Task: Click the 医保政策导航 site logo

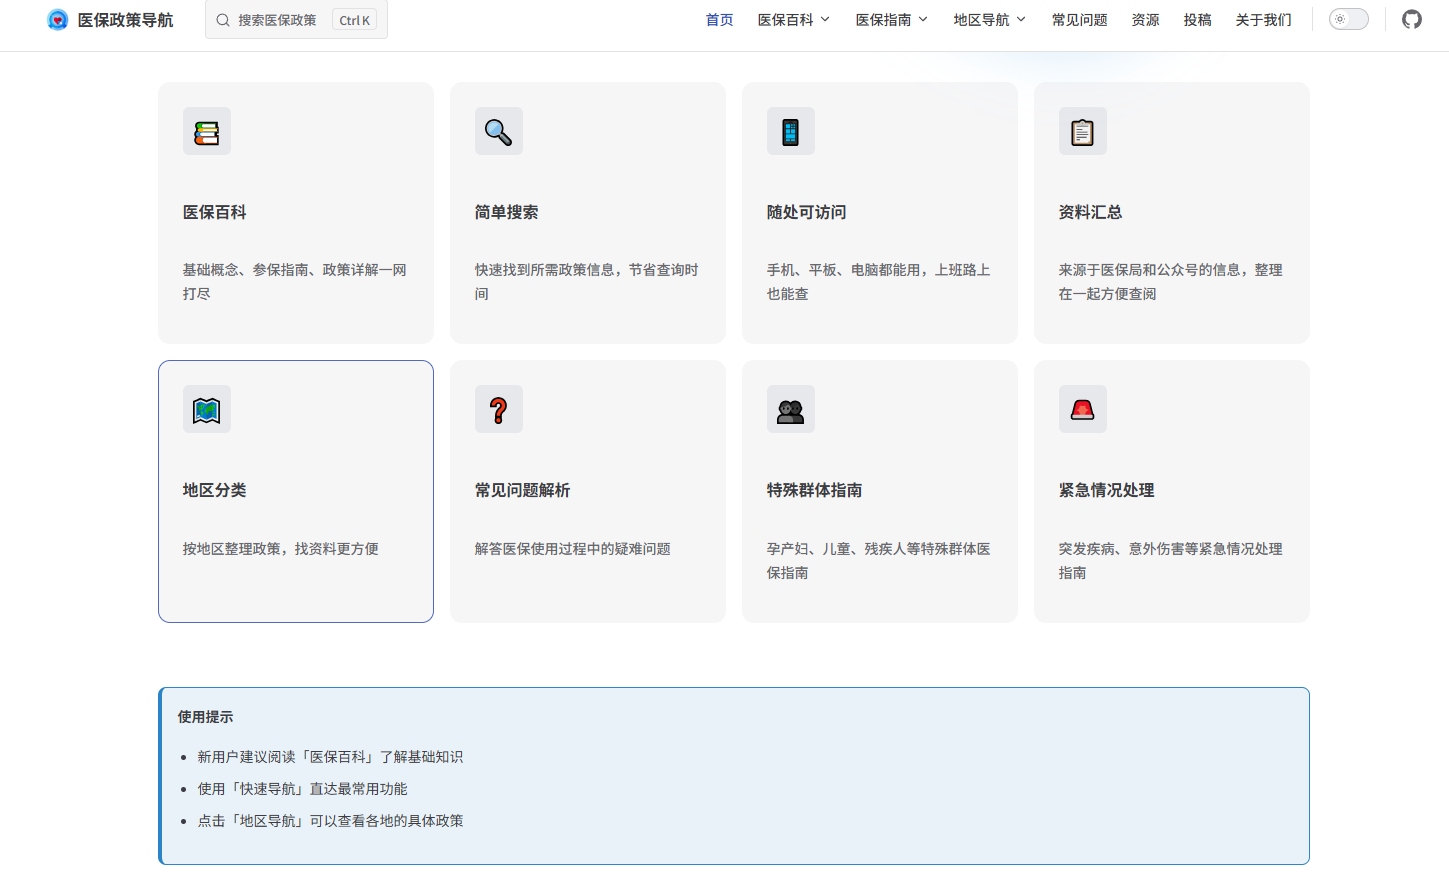Action: [110, 18]
